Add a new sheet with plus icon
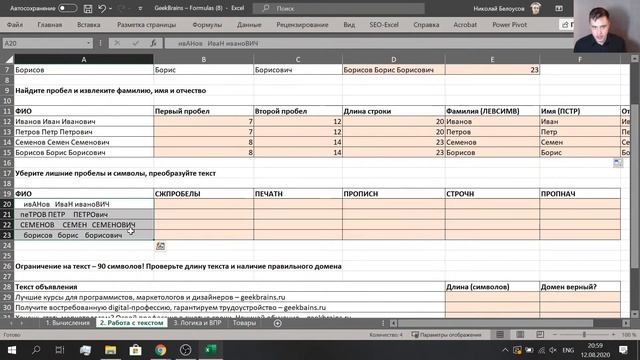The width and height of the screenshot is (640, 360). (278, 323)
